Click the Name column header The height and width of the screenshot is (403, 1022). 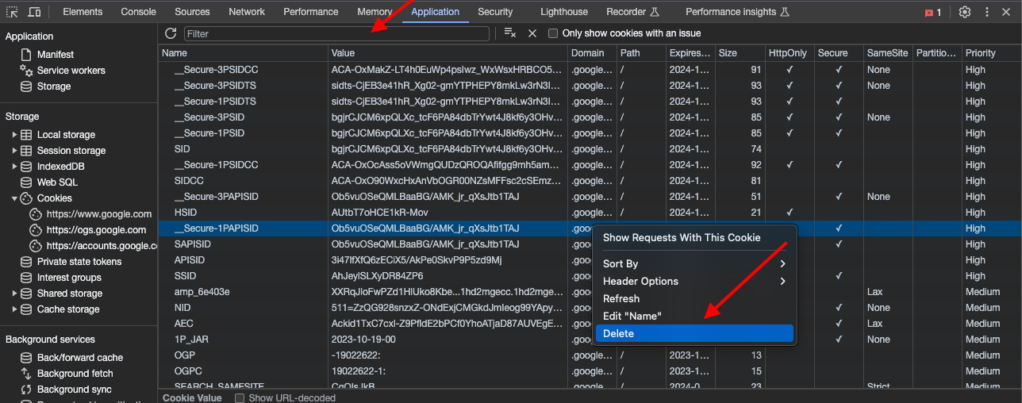coord(175,52)
